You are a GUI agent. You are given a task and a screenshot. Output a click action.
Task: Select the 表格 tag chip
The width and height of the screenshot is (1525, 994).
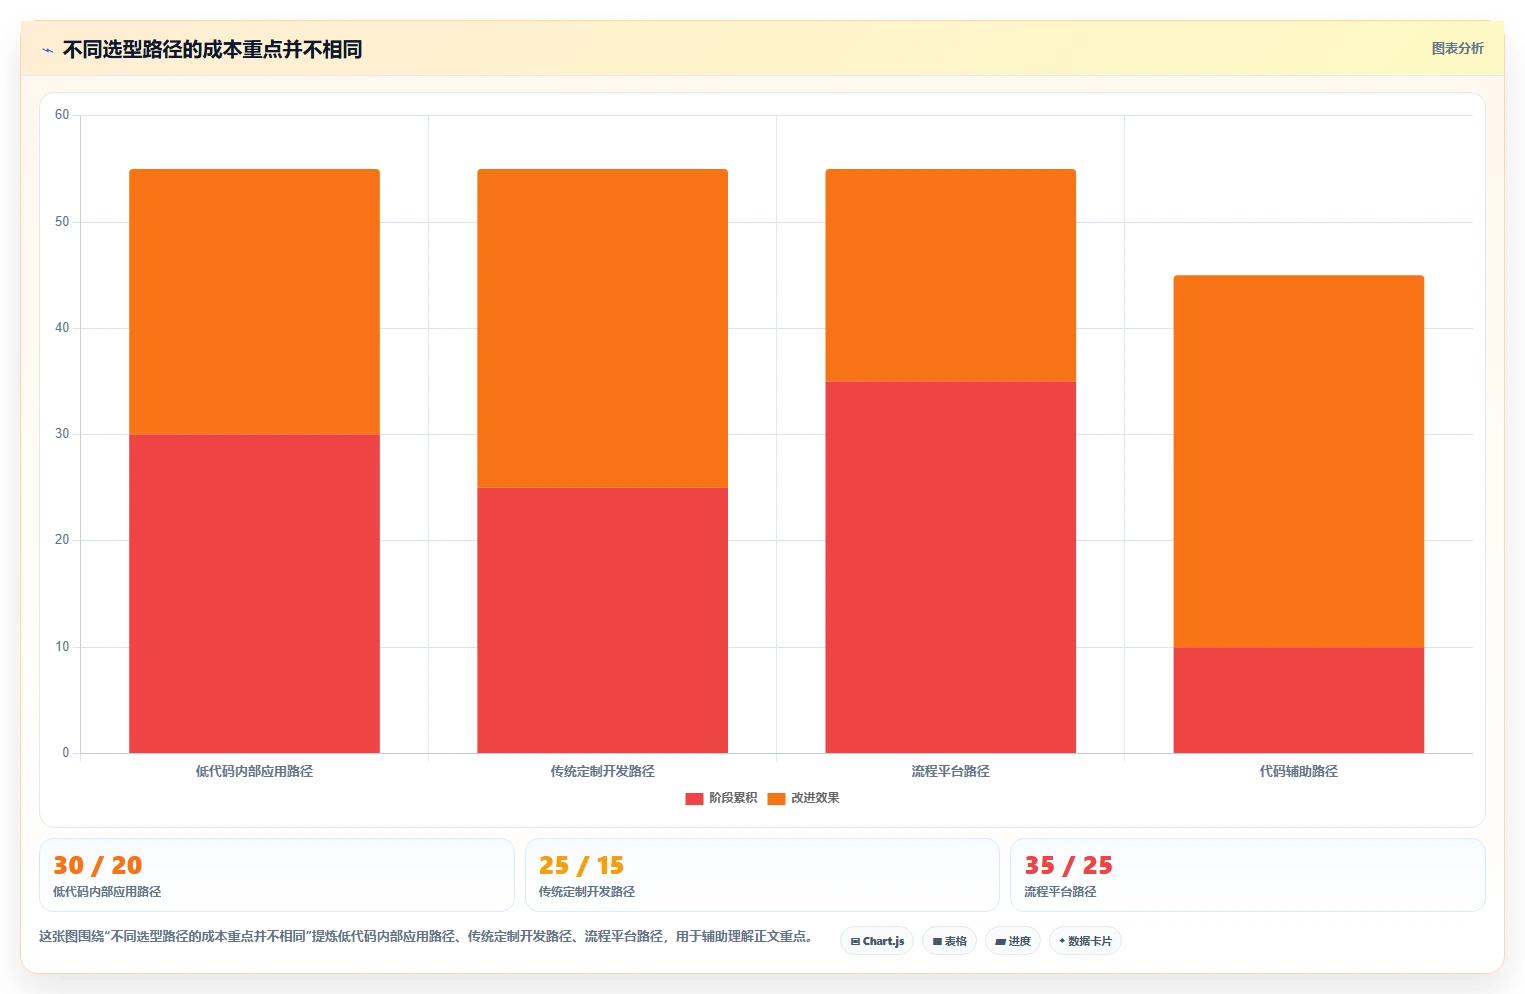[x=949, y=941]
